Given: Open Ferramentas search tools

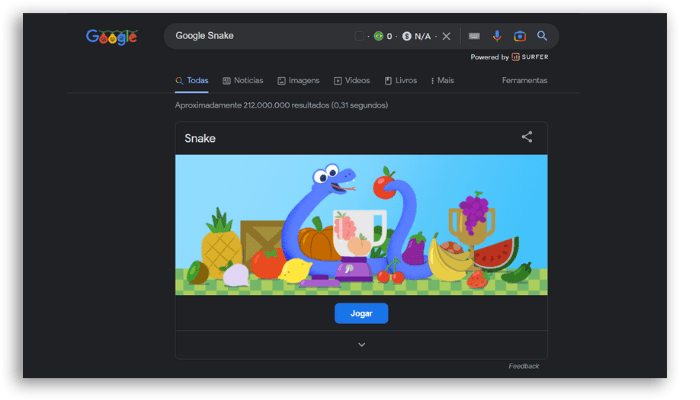Looking at the screenshot, I should [525, 80].
